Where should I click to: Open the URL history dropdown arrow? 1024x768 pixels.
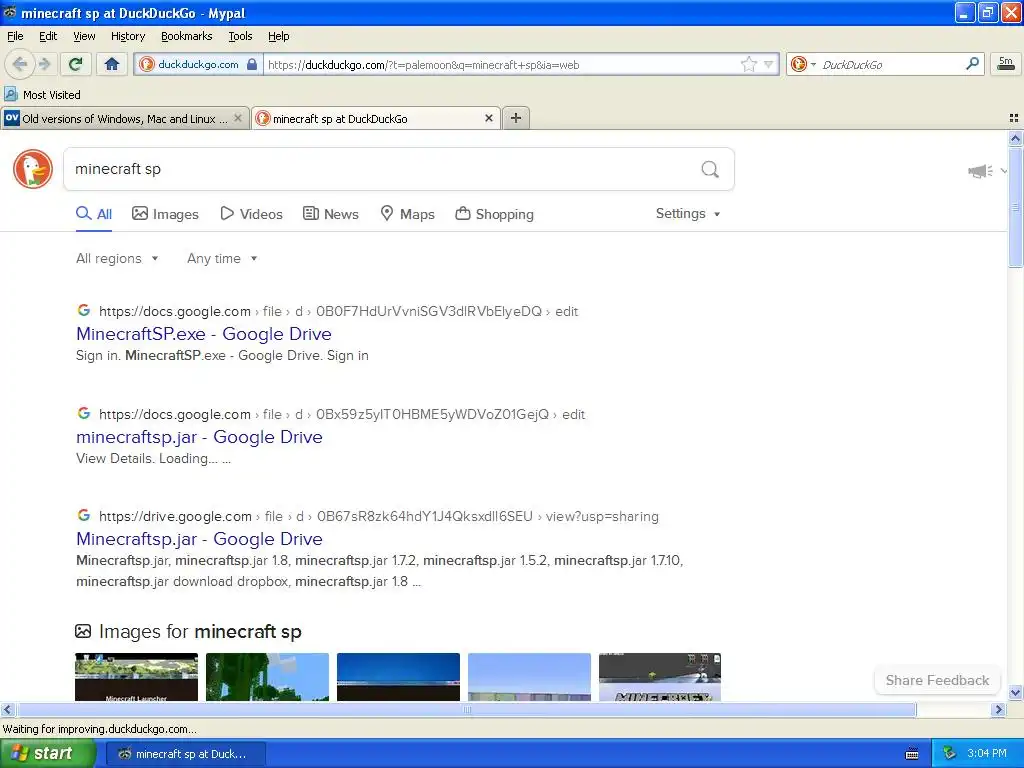tap(769, 64)
